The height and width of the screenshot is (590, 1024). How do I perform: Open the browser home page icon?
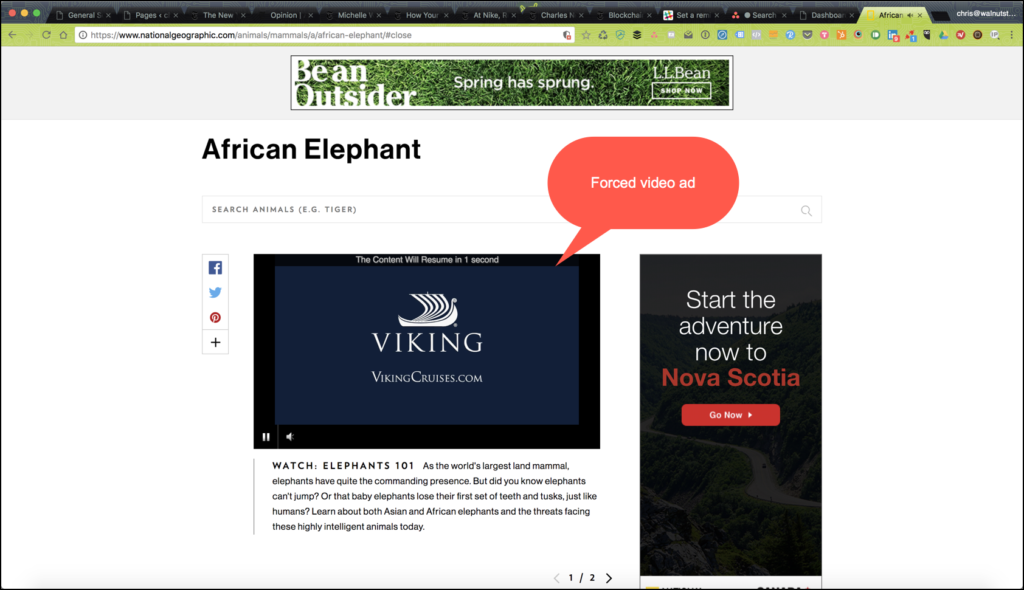coord(63,35)
